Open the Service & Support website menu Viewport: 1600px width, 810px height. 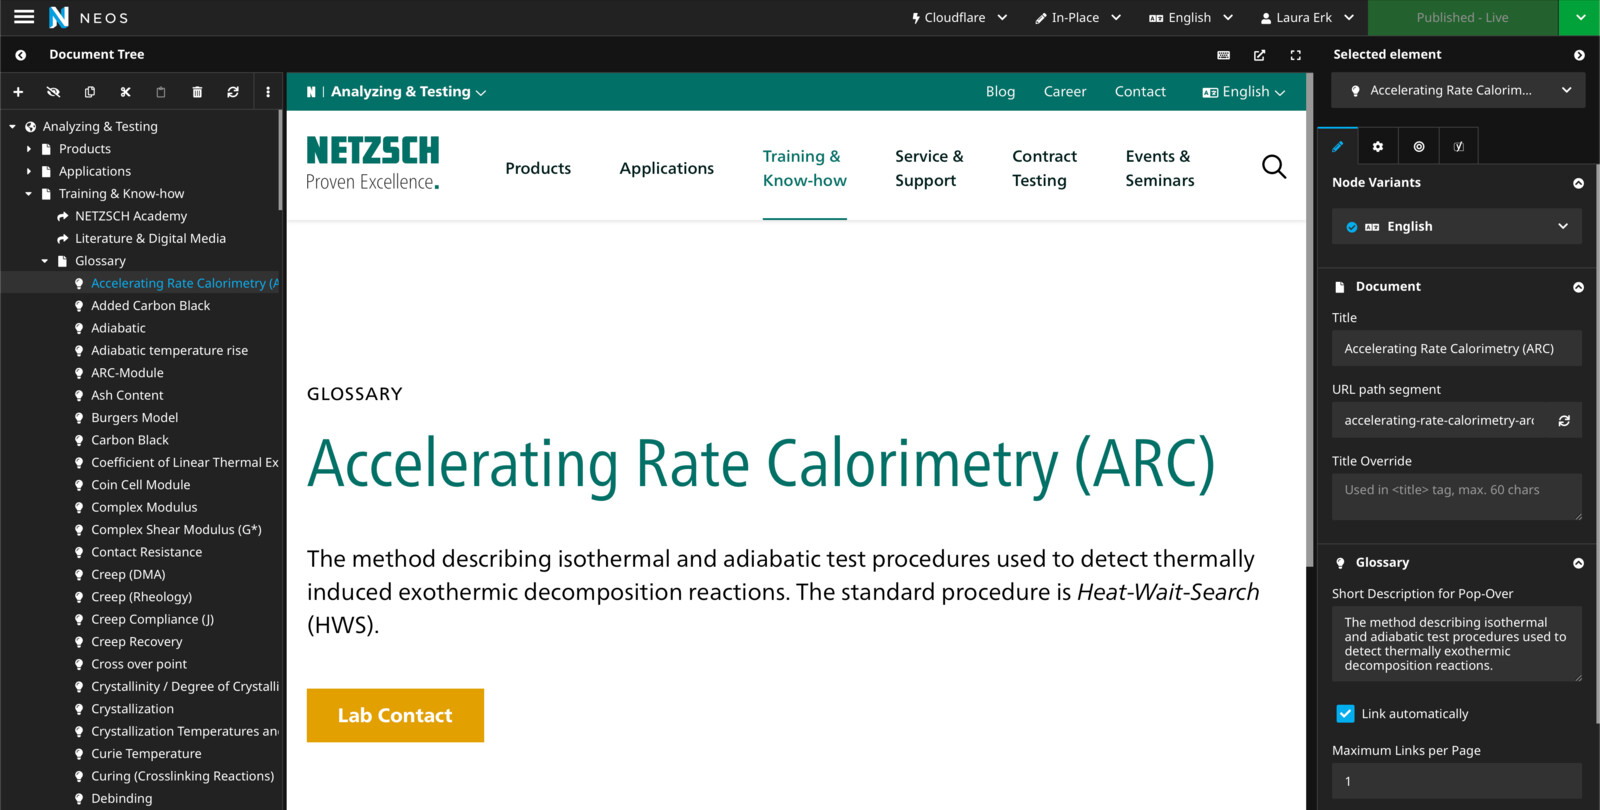(x=929, y=168)
